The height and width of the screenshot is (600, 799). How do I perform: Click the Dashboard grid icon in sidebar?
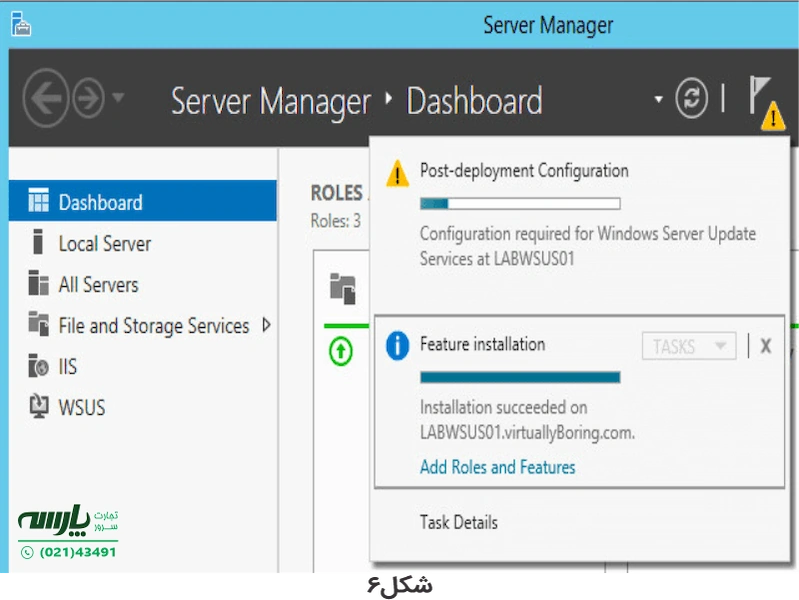(x=39, y=200)
